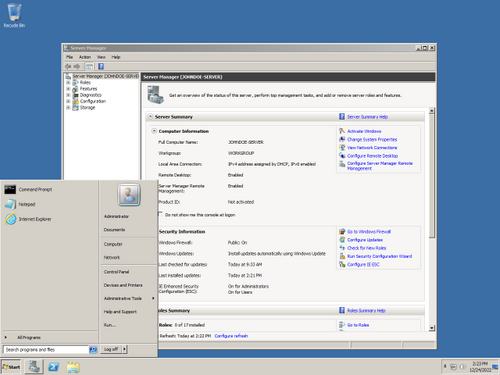The height and width of the screenshot is (375, 500).
Task: Click the Administrator user picture
Action: [129, 194]
